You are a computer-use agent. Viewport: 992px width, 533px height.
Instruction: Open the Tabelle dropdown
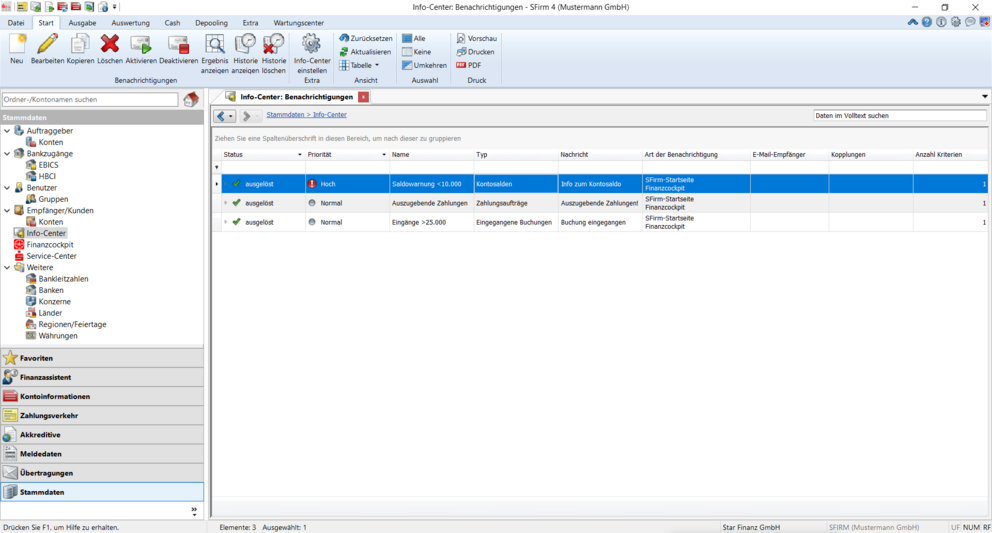360,65
